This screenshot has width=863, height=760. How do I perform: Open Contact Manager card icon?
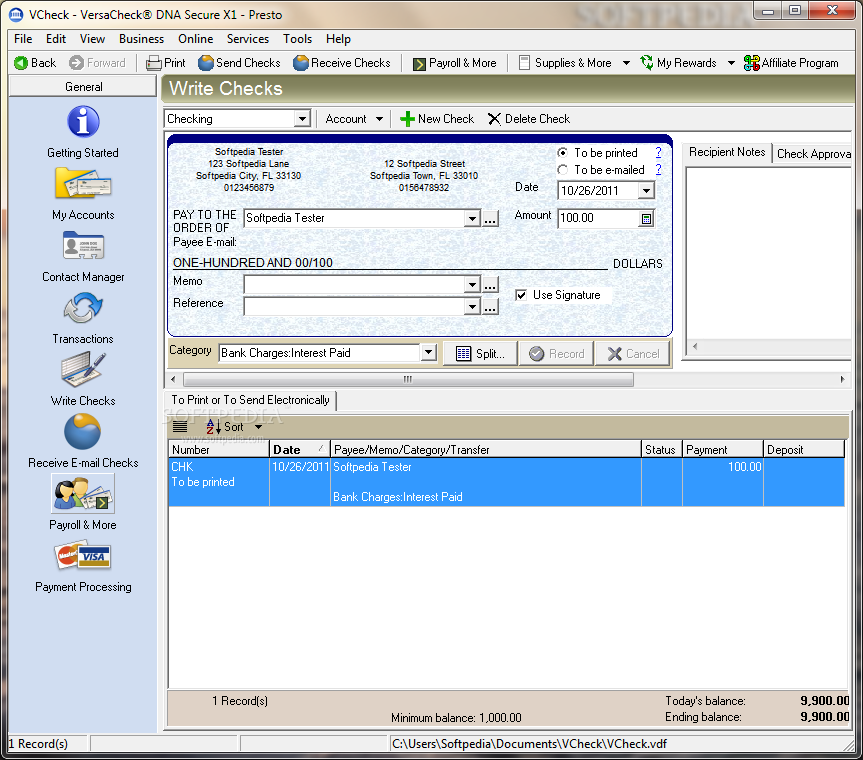pyautogui.click(x=83, y=245)
